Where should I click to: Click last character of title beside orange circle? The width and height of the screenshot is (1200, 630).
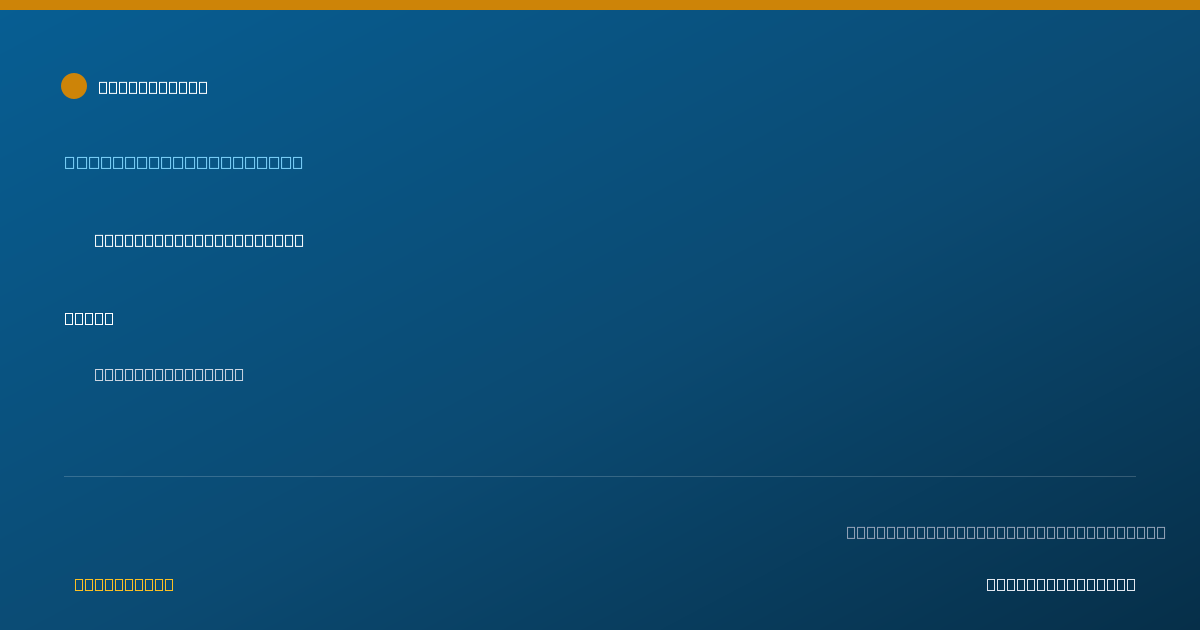pyautogui.click(x=203, y=87)
